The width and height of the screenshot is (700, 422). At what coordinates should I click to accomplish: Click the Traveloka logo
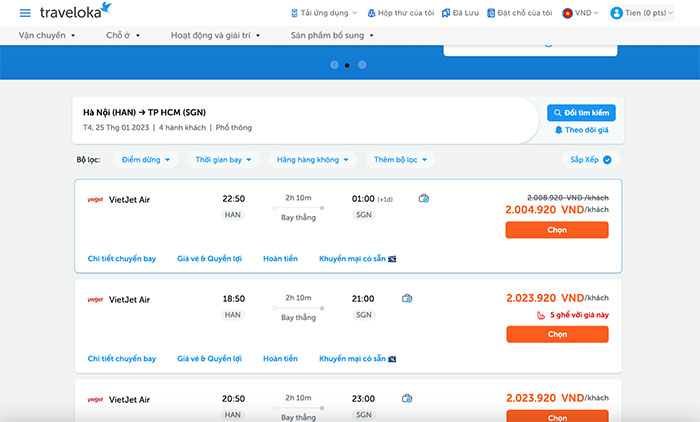click(x=75, y=11)
